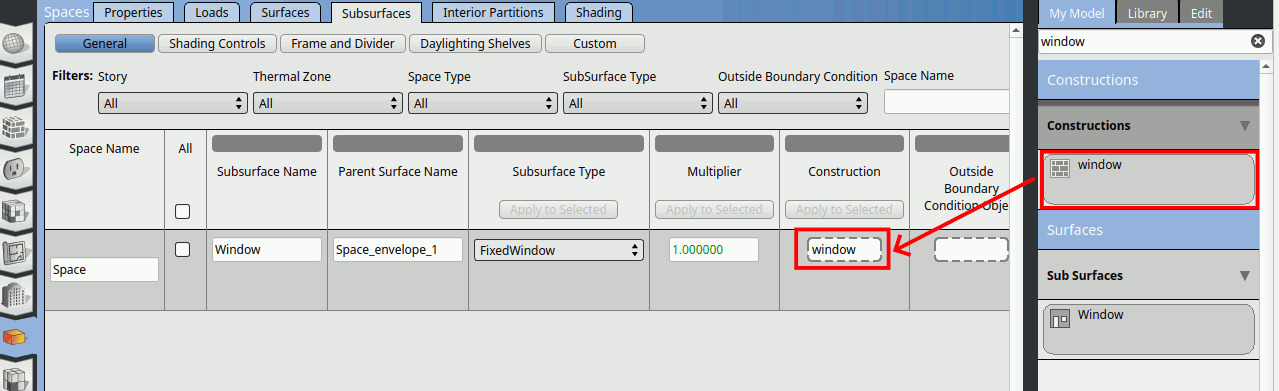Switch to the Library tab
1279x391 pixels.
pyautogui.click(x=1147, y=13)
